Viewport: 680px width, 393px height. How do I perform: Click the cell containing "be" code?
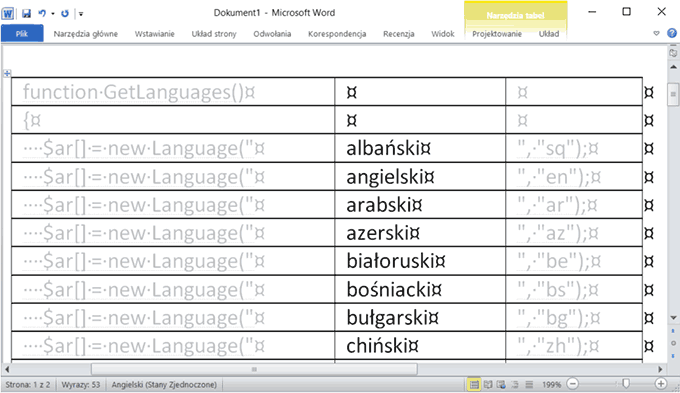click(574, 261)
